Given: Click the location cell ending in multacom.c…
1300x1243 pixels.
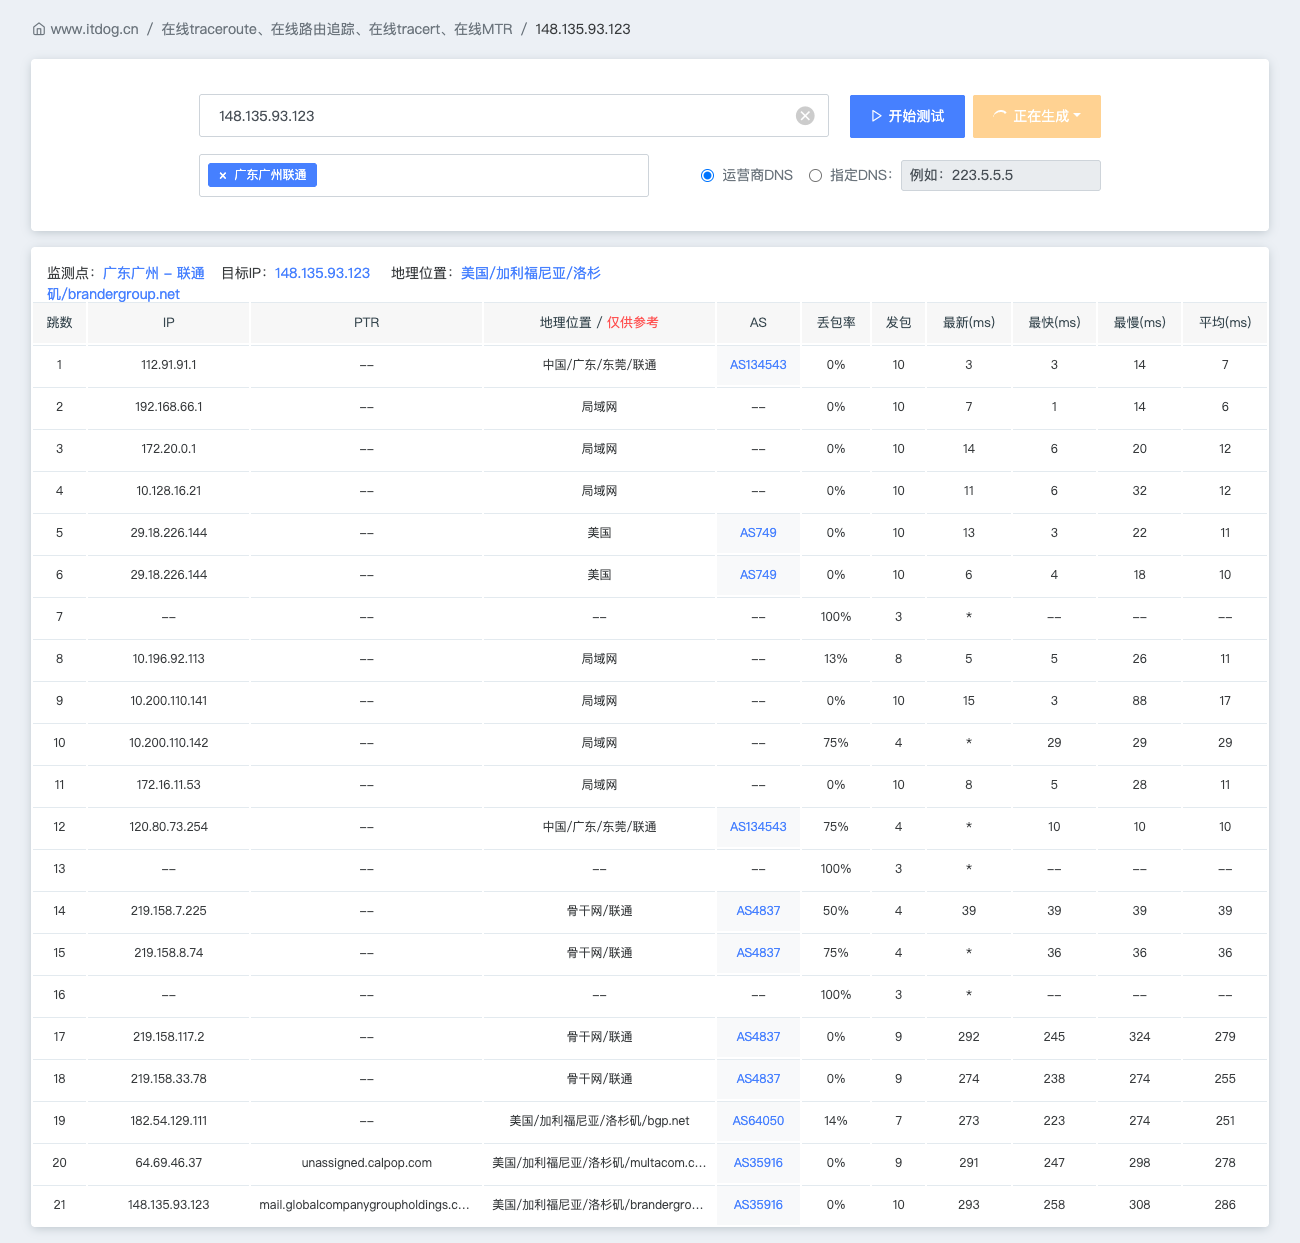Looking at the screenshot, I should pyautogui.click(x=599, y=1163).
